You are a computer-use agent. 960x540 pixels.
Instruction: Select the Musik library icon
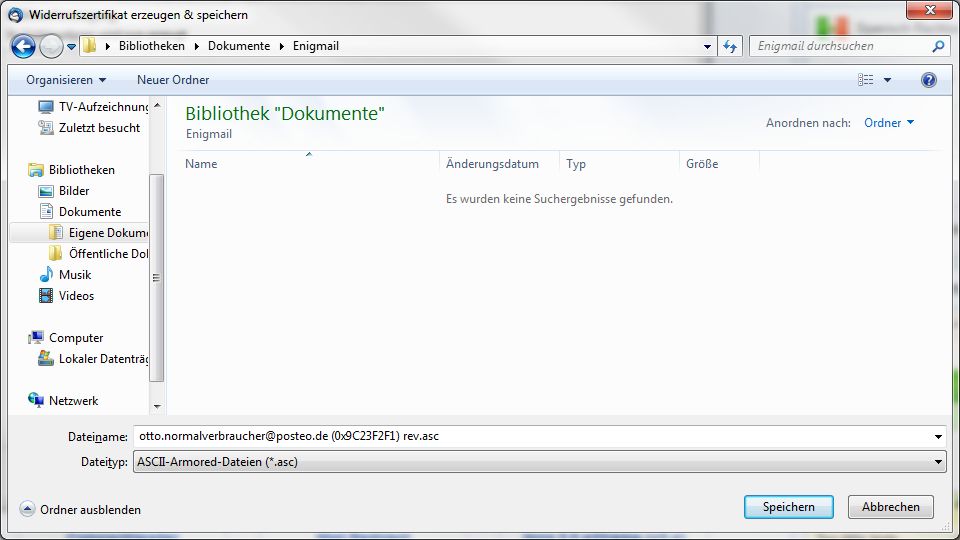46,275
